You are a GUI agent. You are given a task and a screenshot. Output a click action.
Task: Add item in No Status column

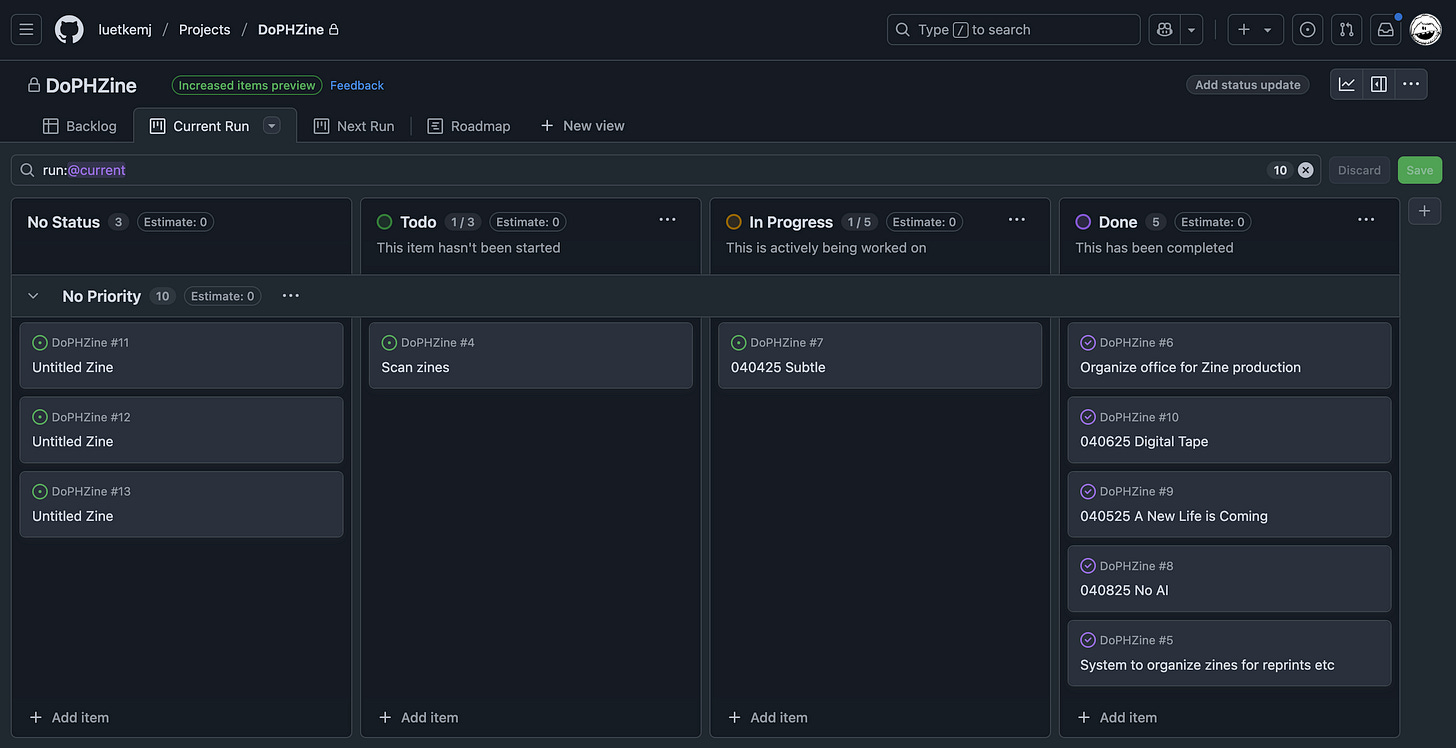[x=69, y=717]
